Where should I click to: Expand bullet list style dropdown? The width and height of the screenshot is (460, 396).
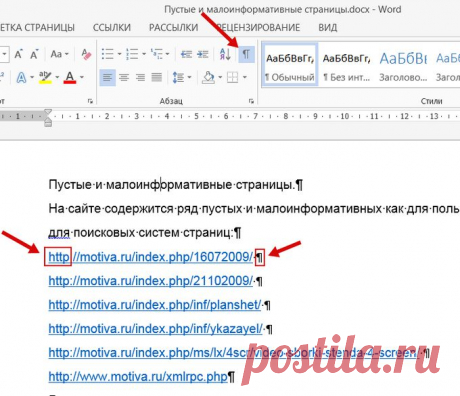[119, 54]
